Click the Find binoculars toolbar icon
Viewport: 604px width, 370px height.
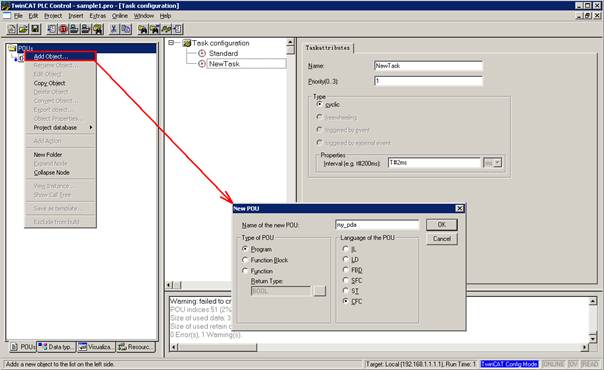coord(143,29)
